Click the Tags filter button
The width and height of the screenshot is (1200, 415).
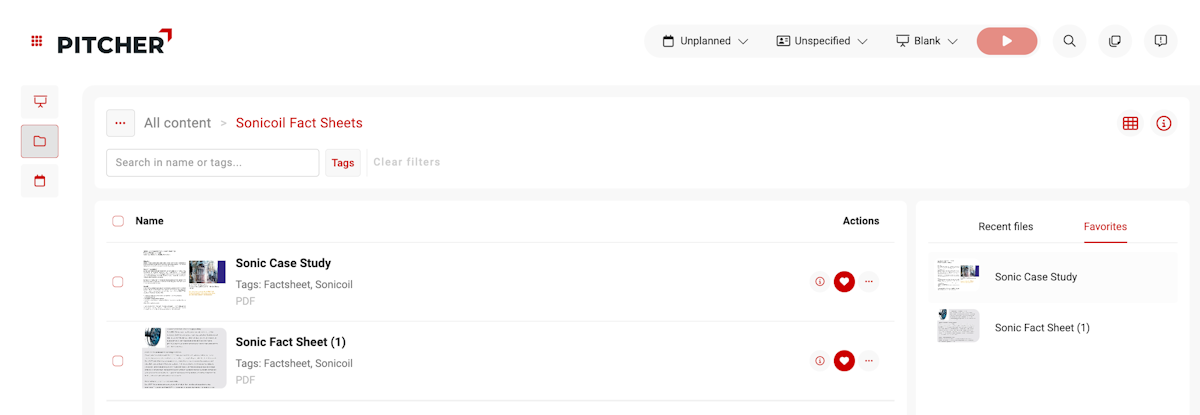[x=343, y=163]
